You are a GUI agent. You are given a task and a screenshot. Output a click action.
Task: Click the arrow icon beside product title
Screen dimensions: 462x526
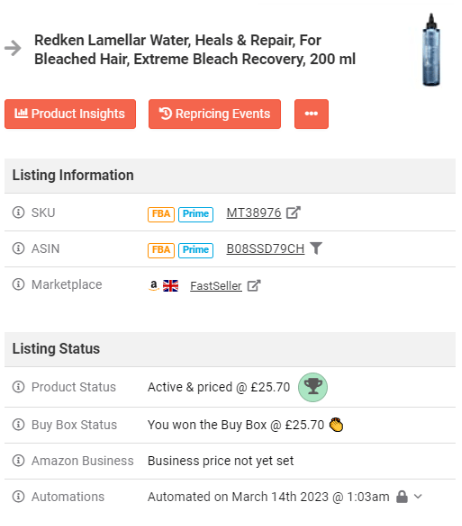tap(13, 48)
